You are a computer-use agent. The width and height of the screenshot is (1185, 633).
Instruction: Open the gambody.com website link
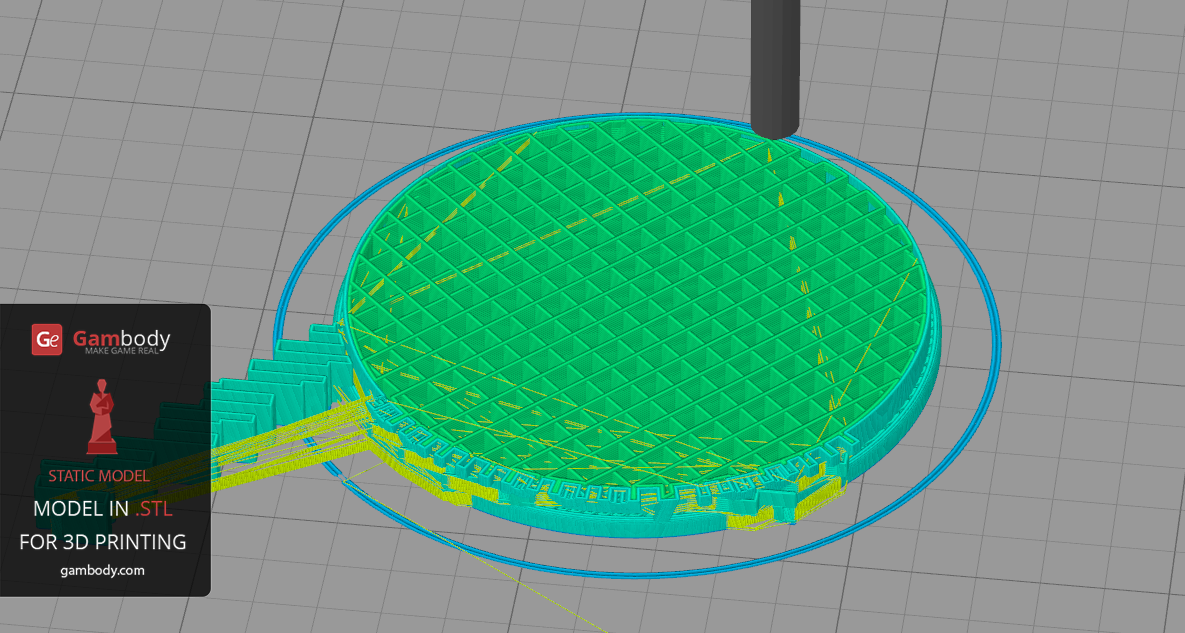(x=102, y=570)
